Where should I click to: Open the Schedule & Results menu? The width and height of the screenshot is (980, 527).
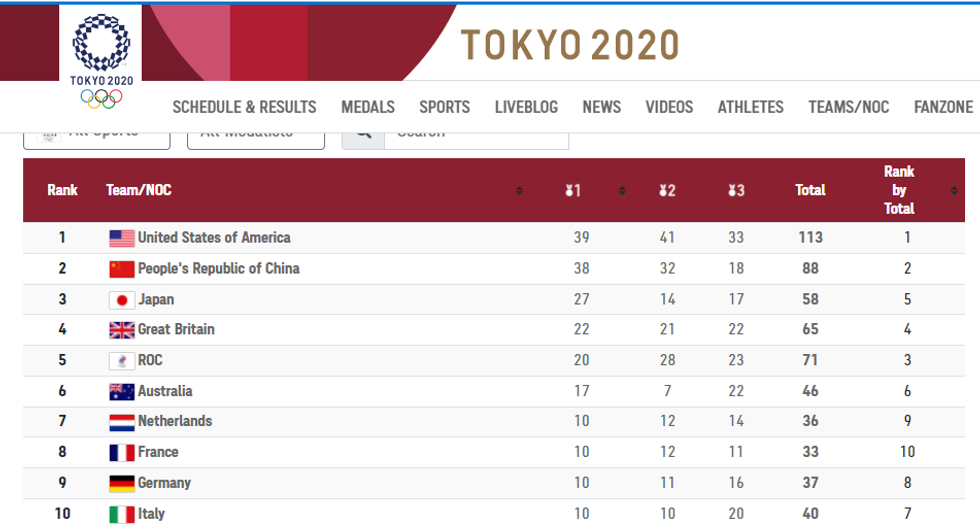coord(244,107)
